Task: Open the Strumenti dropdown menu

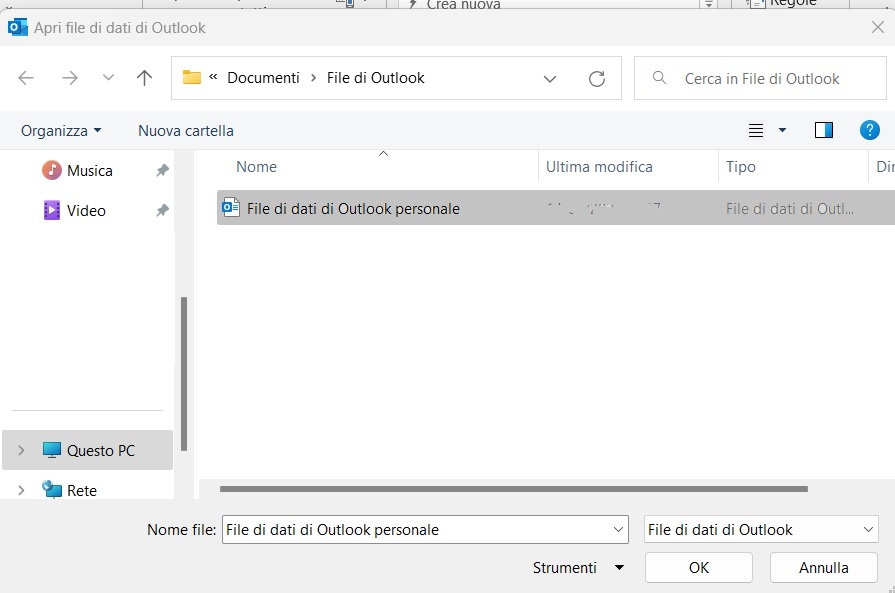Action: click(578, 568)
